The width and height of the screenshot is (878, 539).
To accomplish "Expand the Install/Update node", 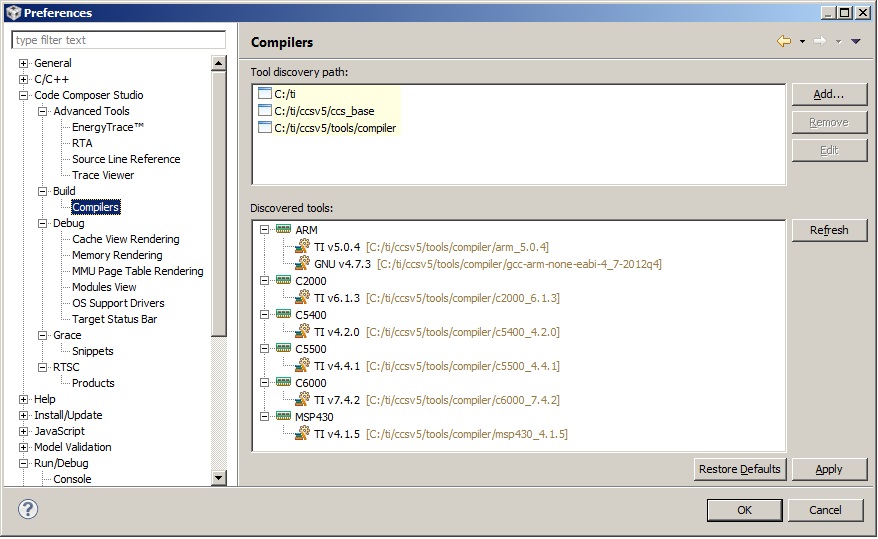I will pos(24,415).
